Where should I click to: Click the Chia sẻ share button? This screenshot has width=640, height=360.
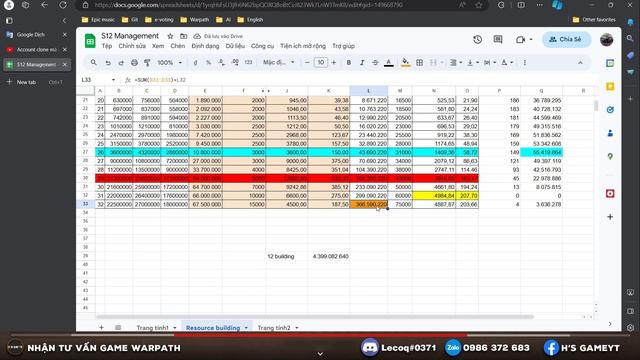click(x=566, y=39)
